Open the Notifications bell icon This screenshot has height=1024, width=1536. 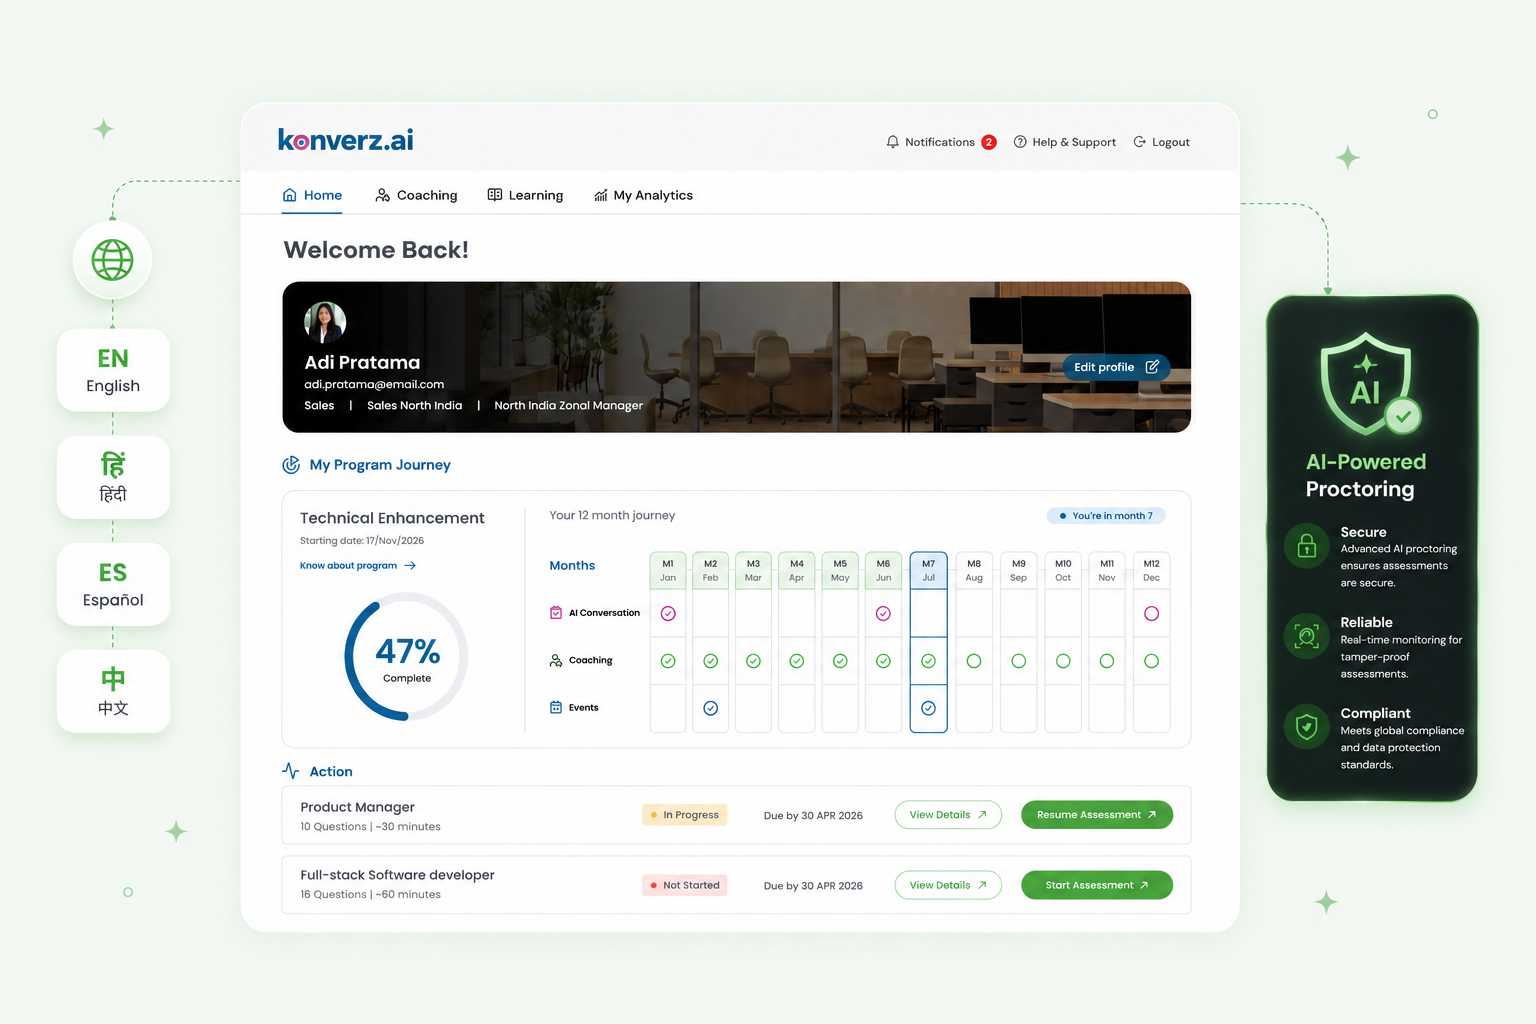click(x=892, y=142)
